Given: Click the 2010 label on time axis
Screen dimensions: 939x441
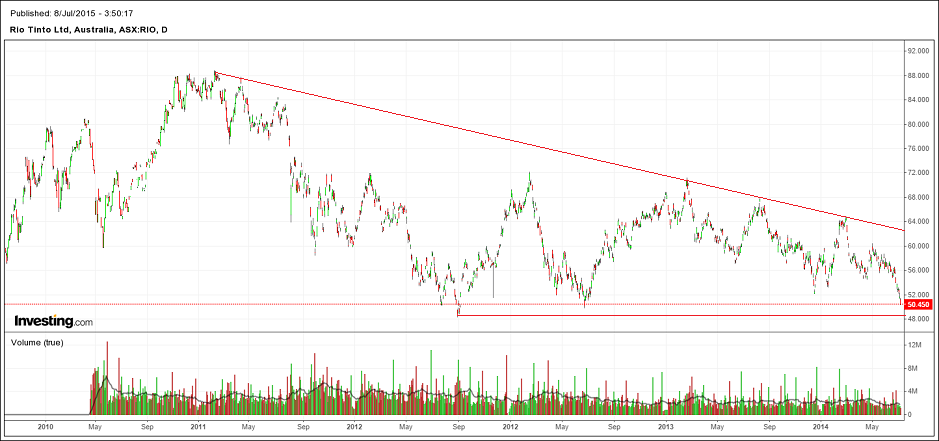Looking at the screenshot, I should click(x=45, y=426).
